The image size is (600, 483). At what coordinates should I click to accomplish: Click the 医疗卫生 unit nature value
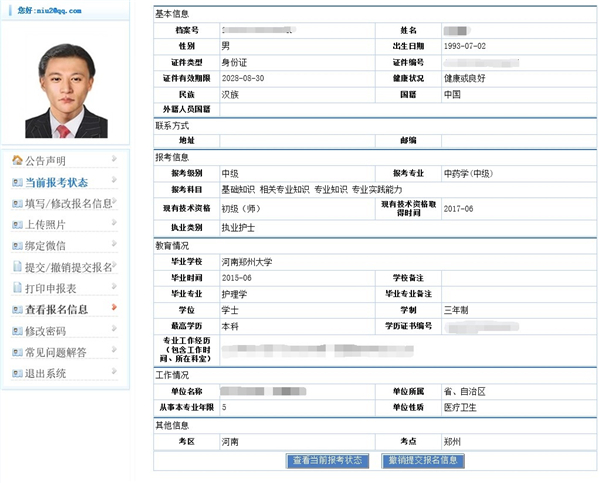460,408
